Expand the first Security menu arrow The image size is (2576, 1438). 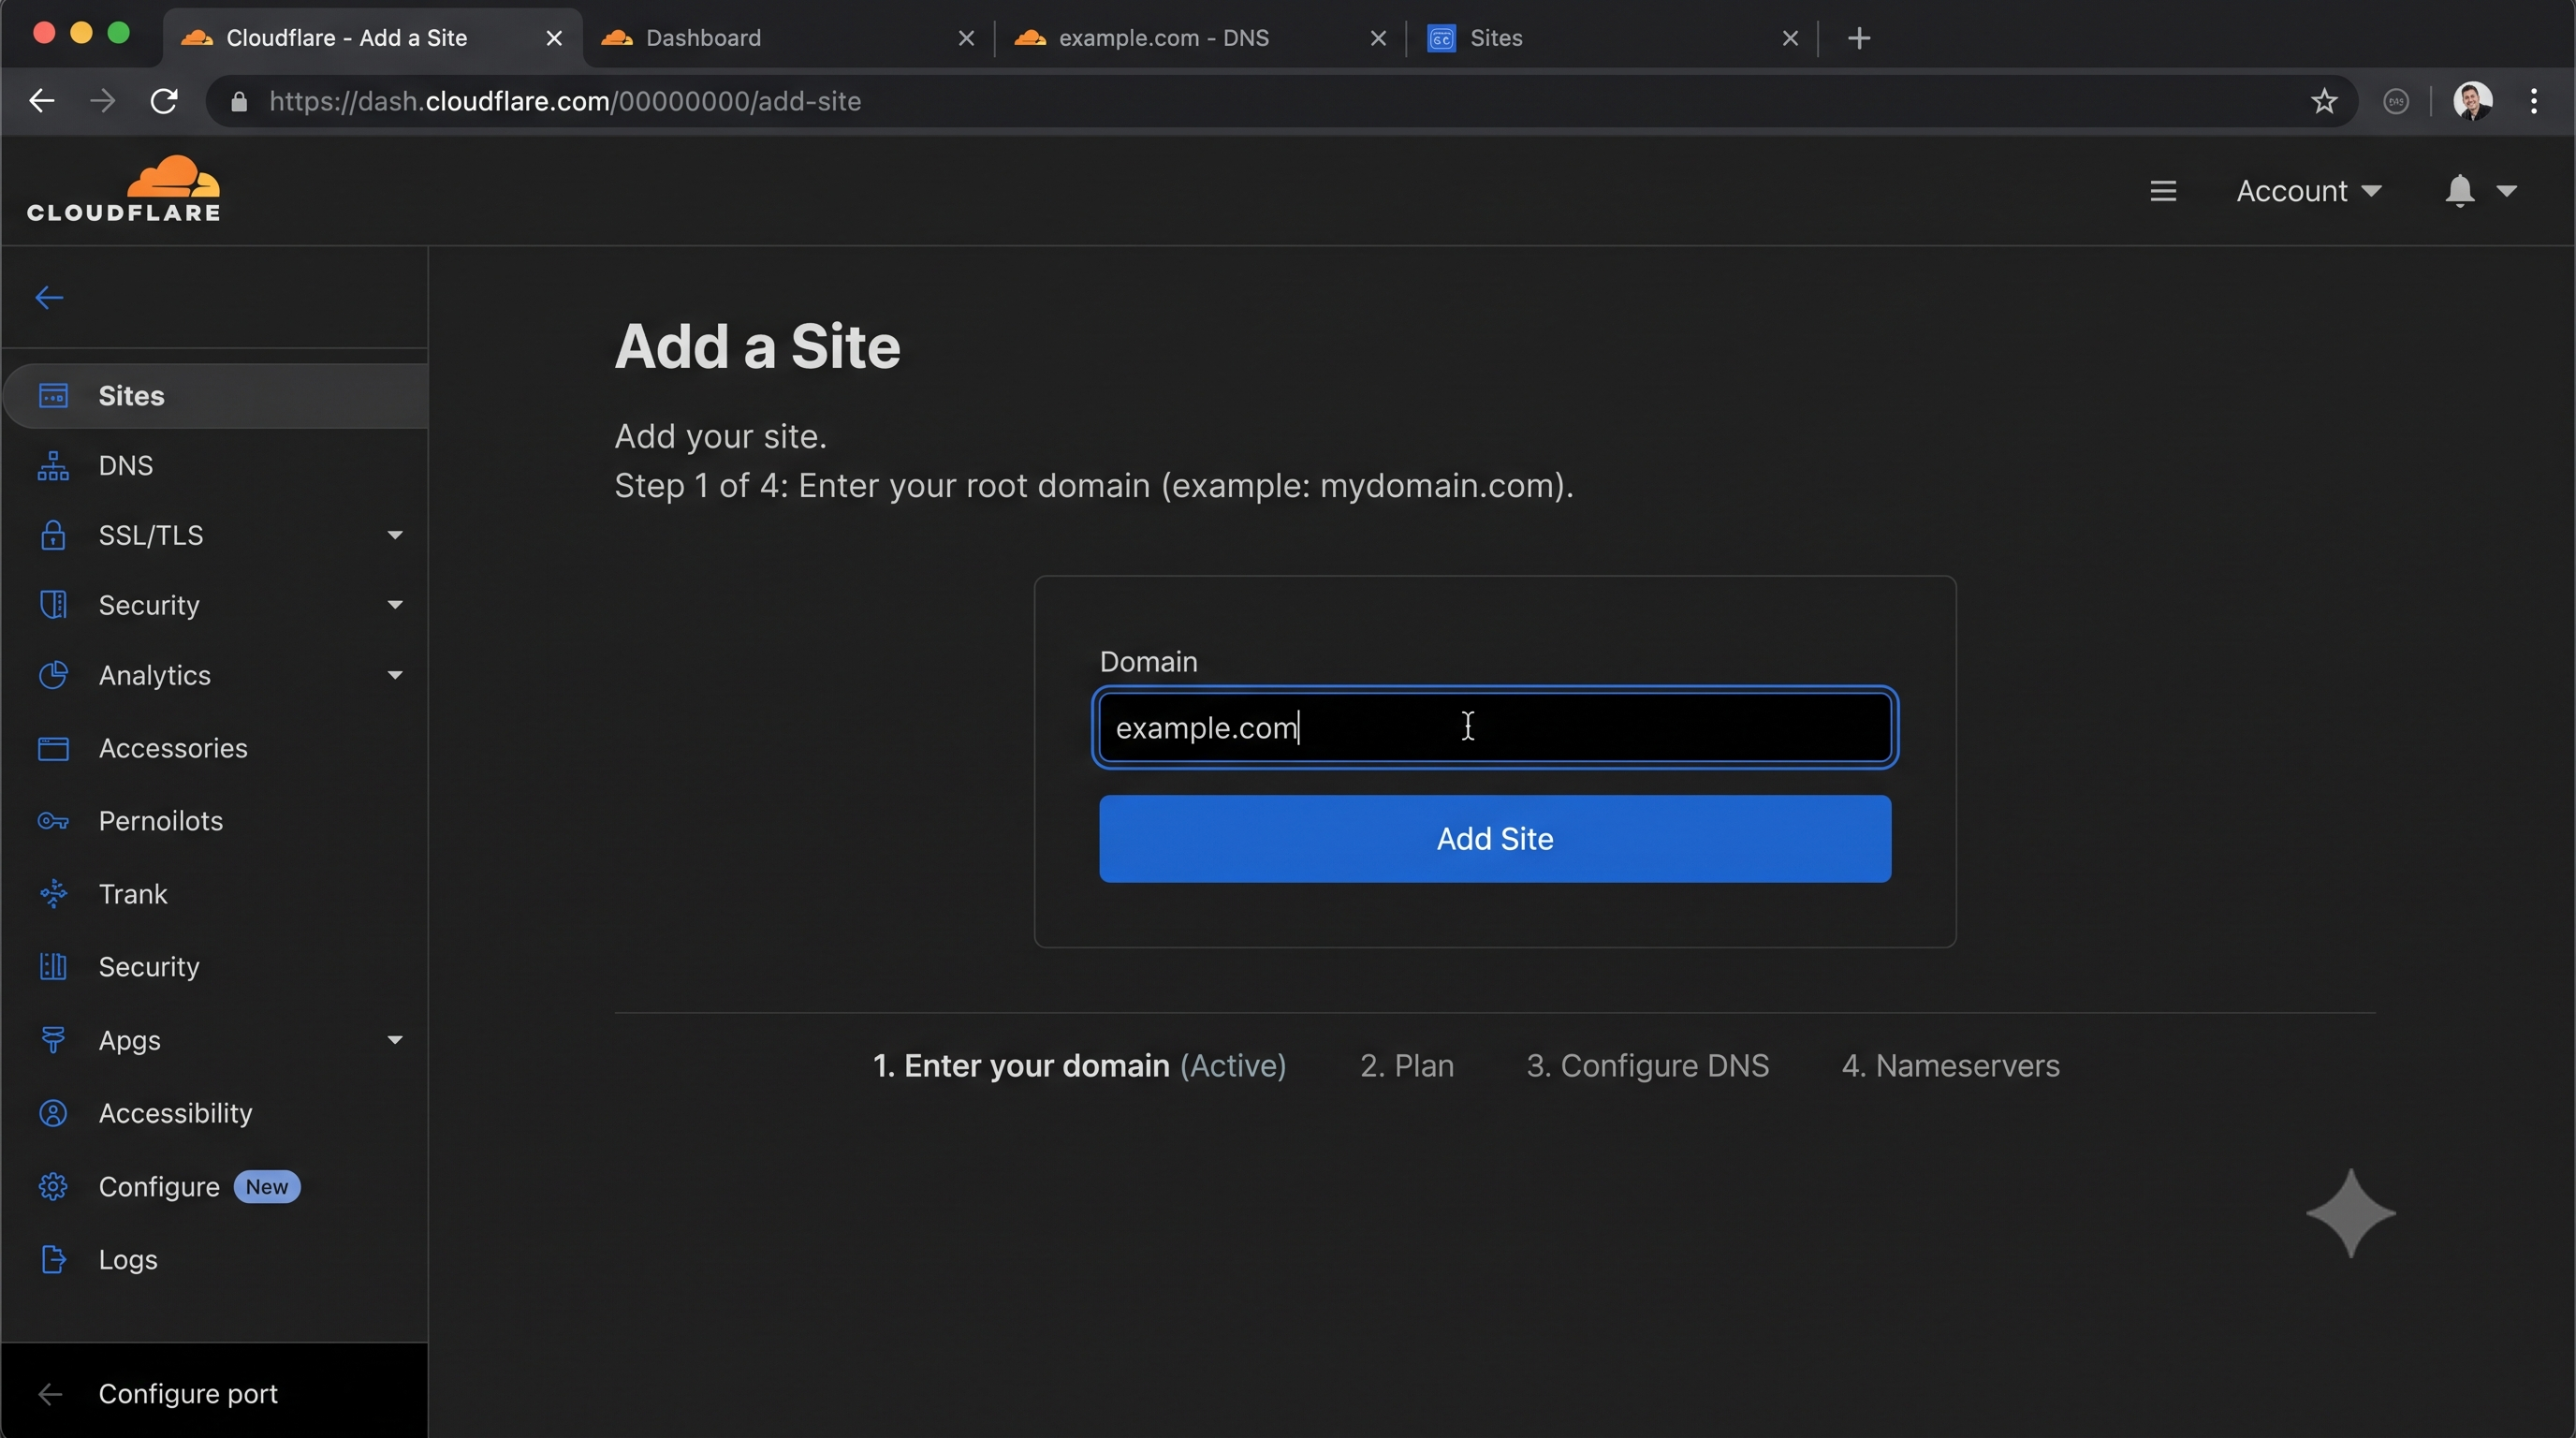[x=395, y=605]
